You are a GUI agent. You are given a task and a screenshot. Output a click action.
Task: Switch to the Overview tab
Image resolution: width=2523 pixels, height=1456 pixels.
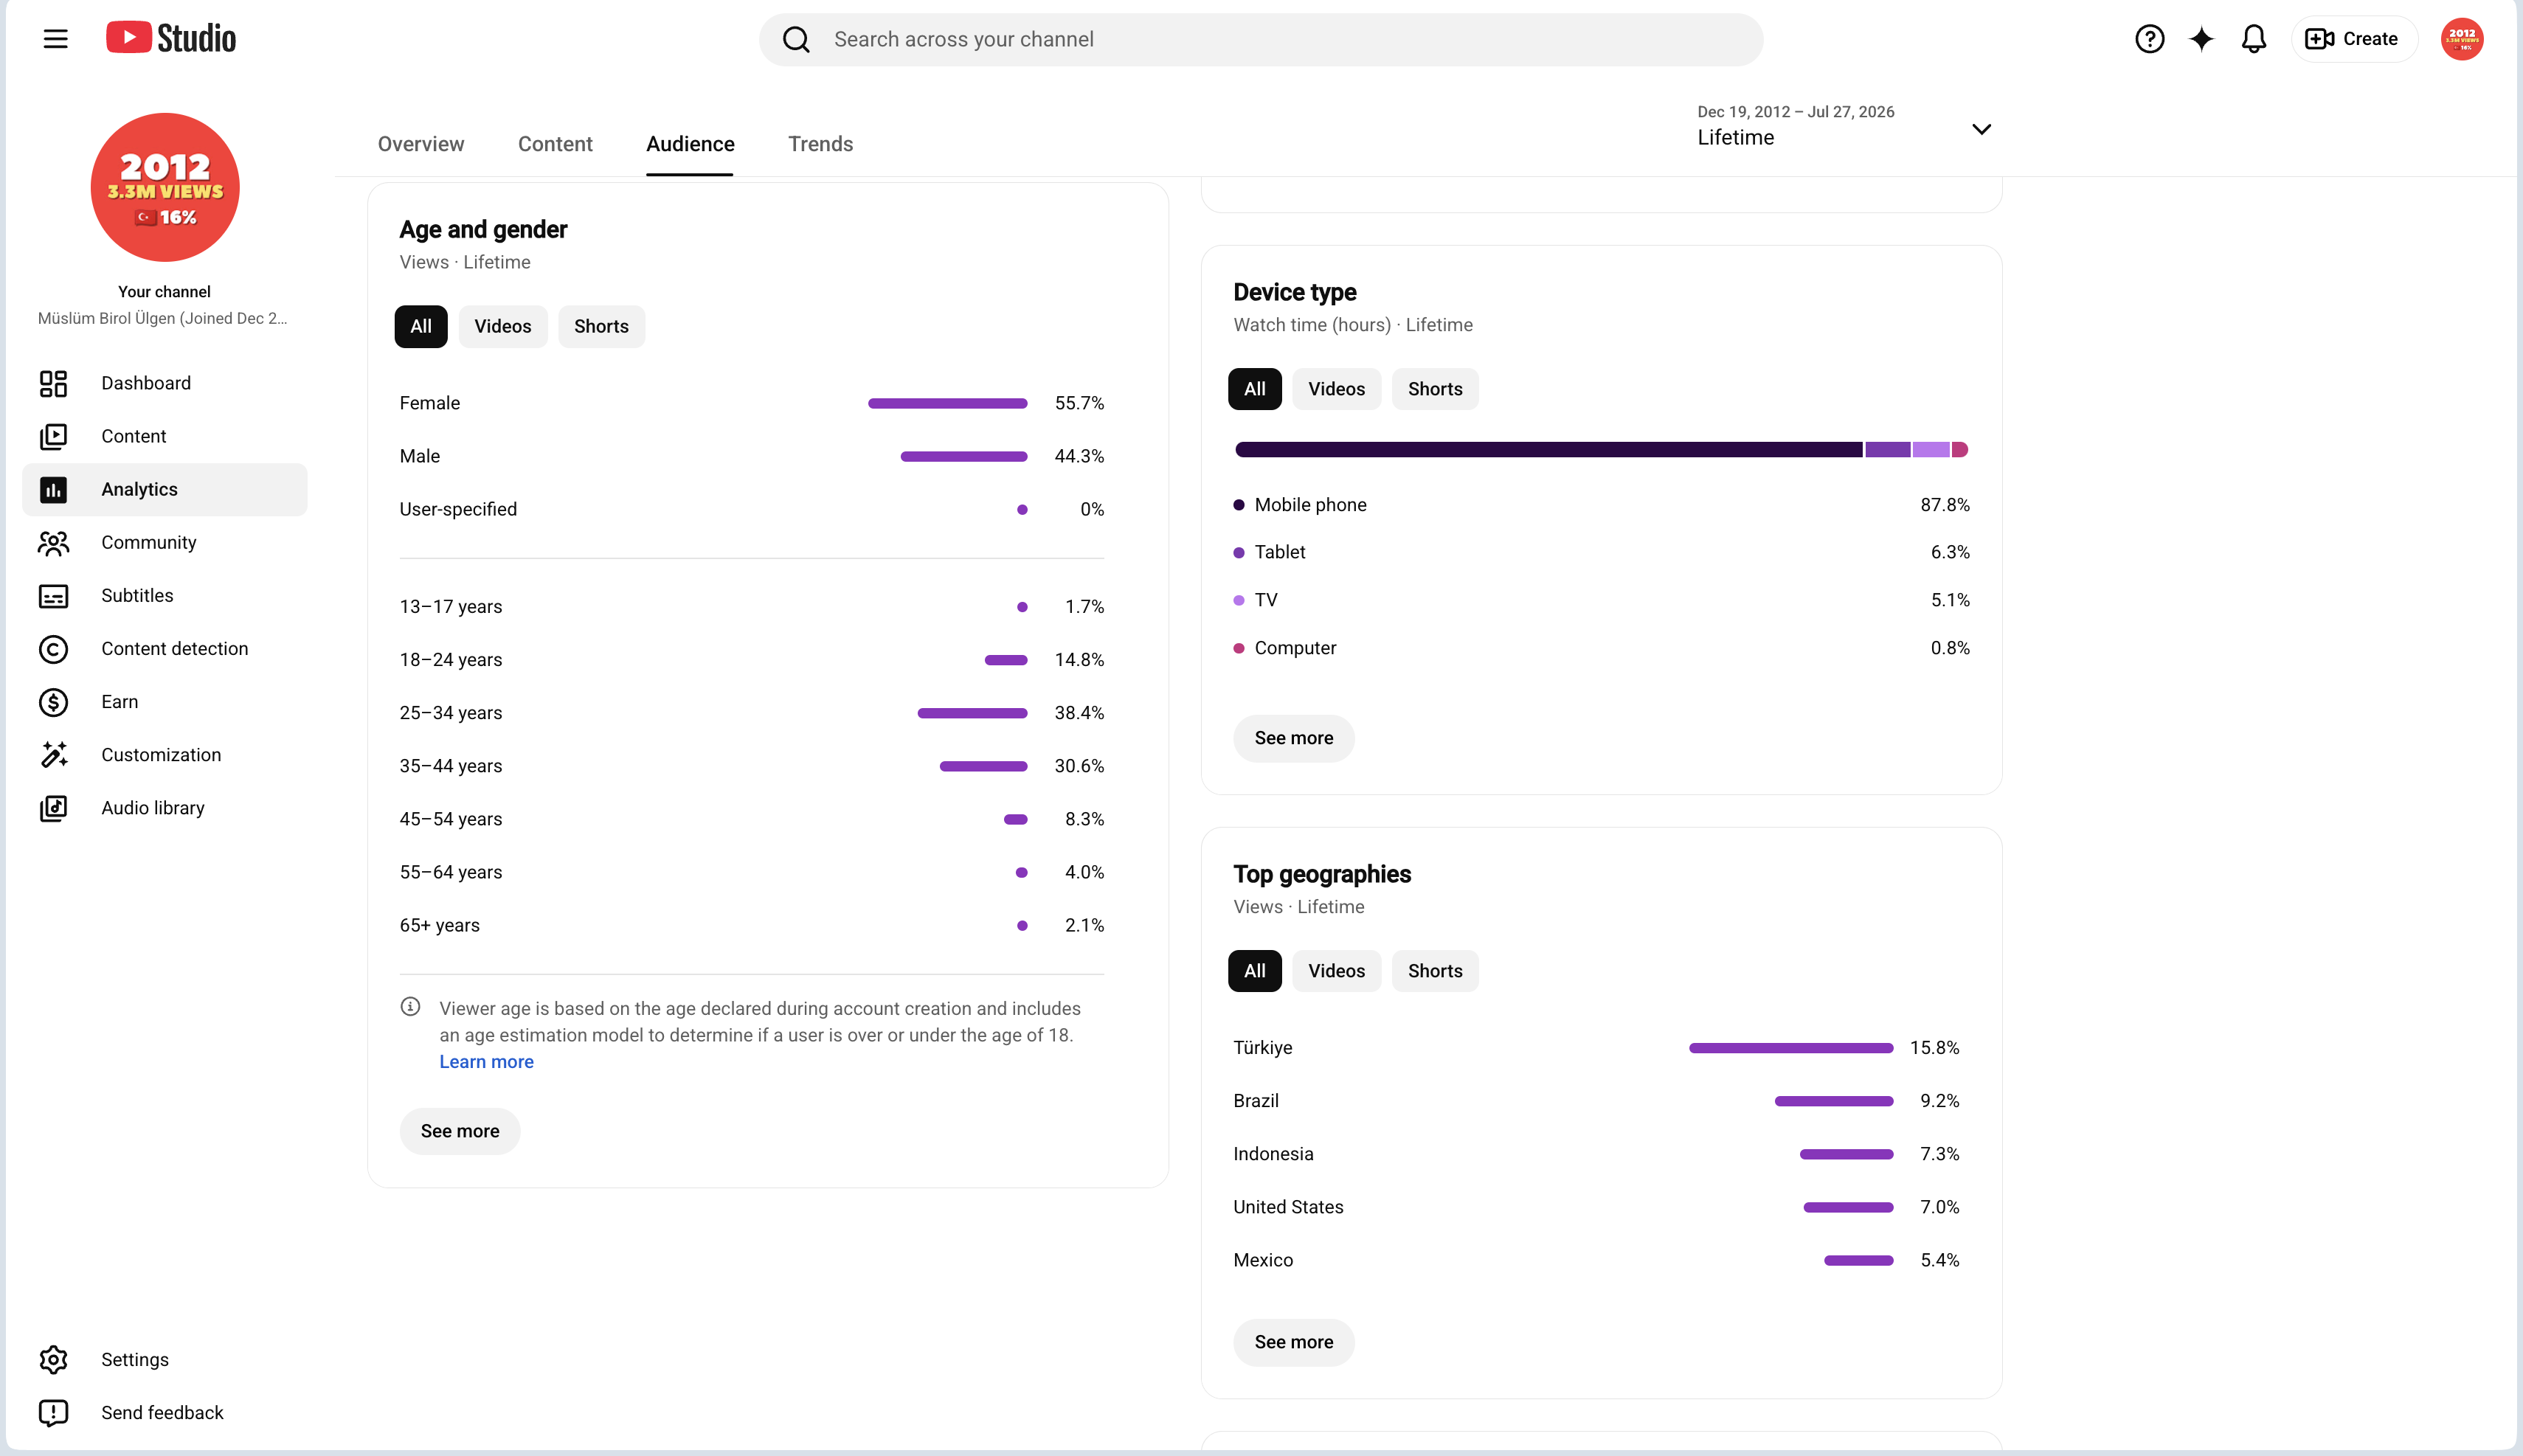pyautogui.click(x=421, y=144)
